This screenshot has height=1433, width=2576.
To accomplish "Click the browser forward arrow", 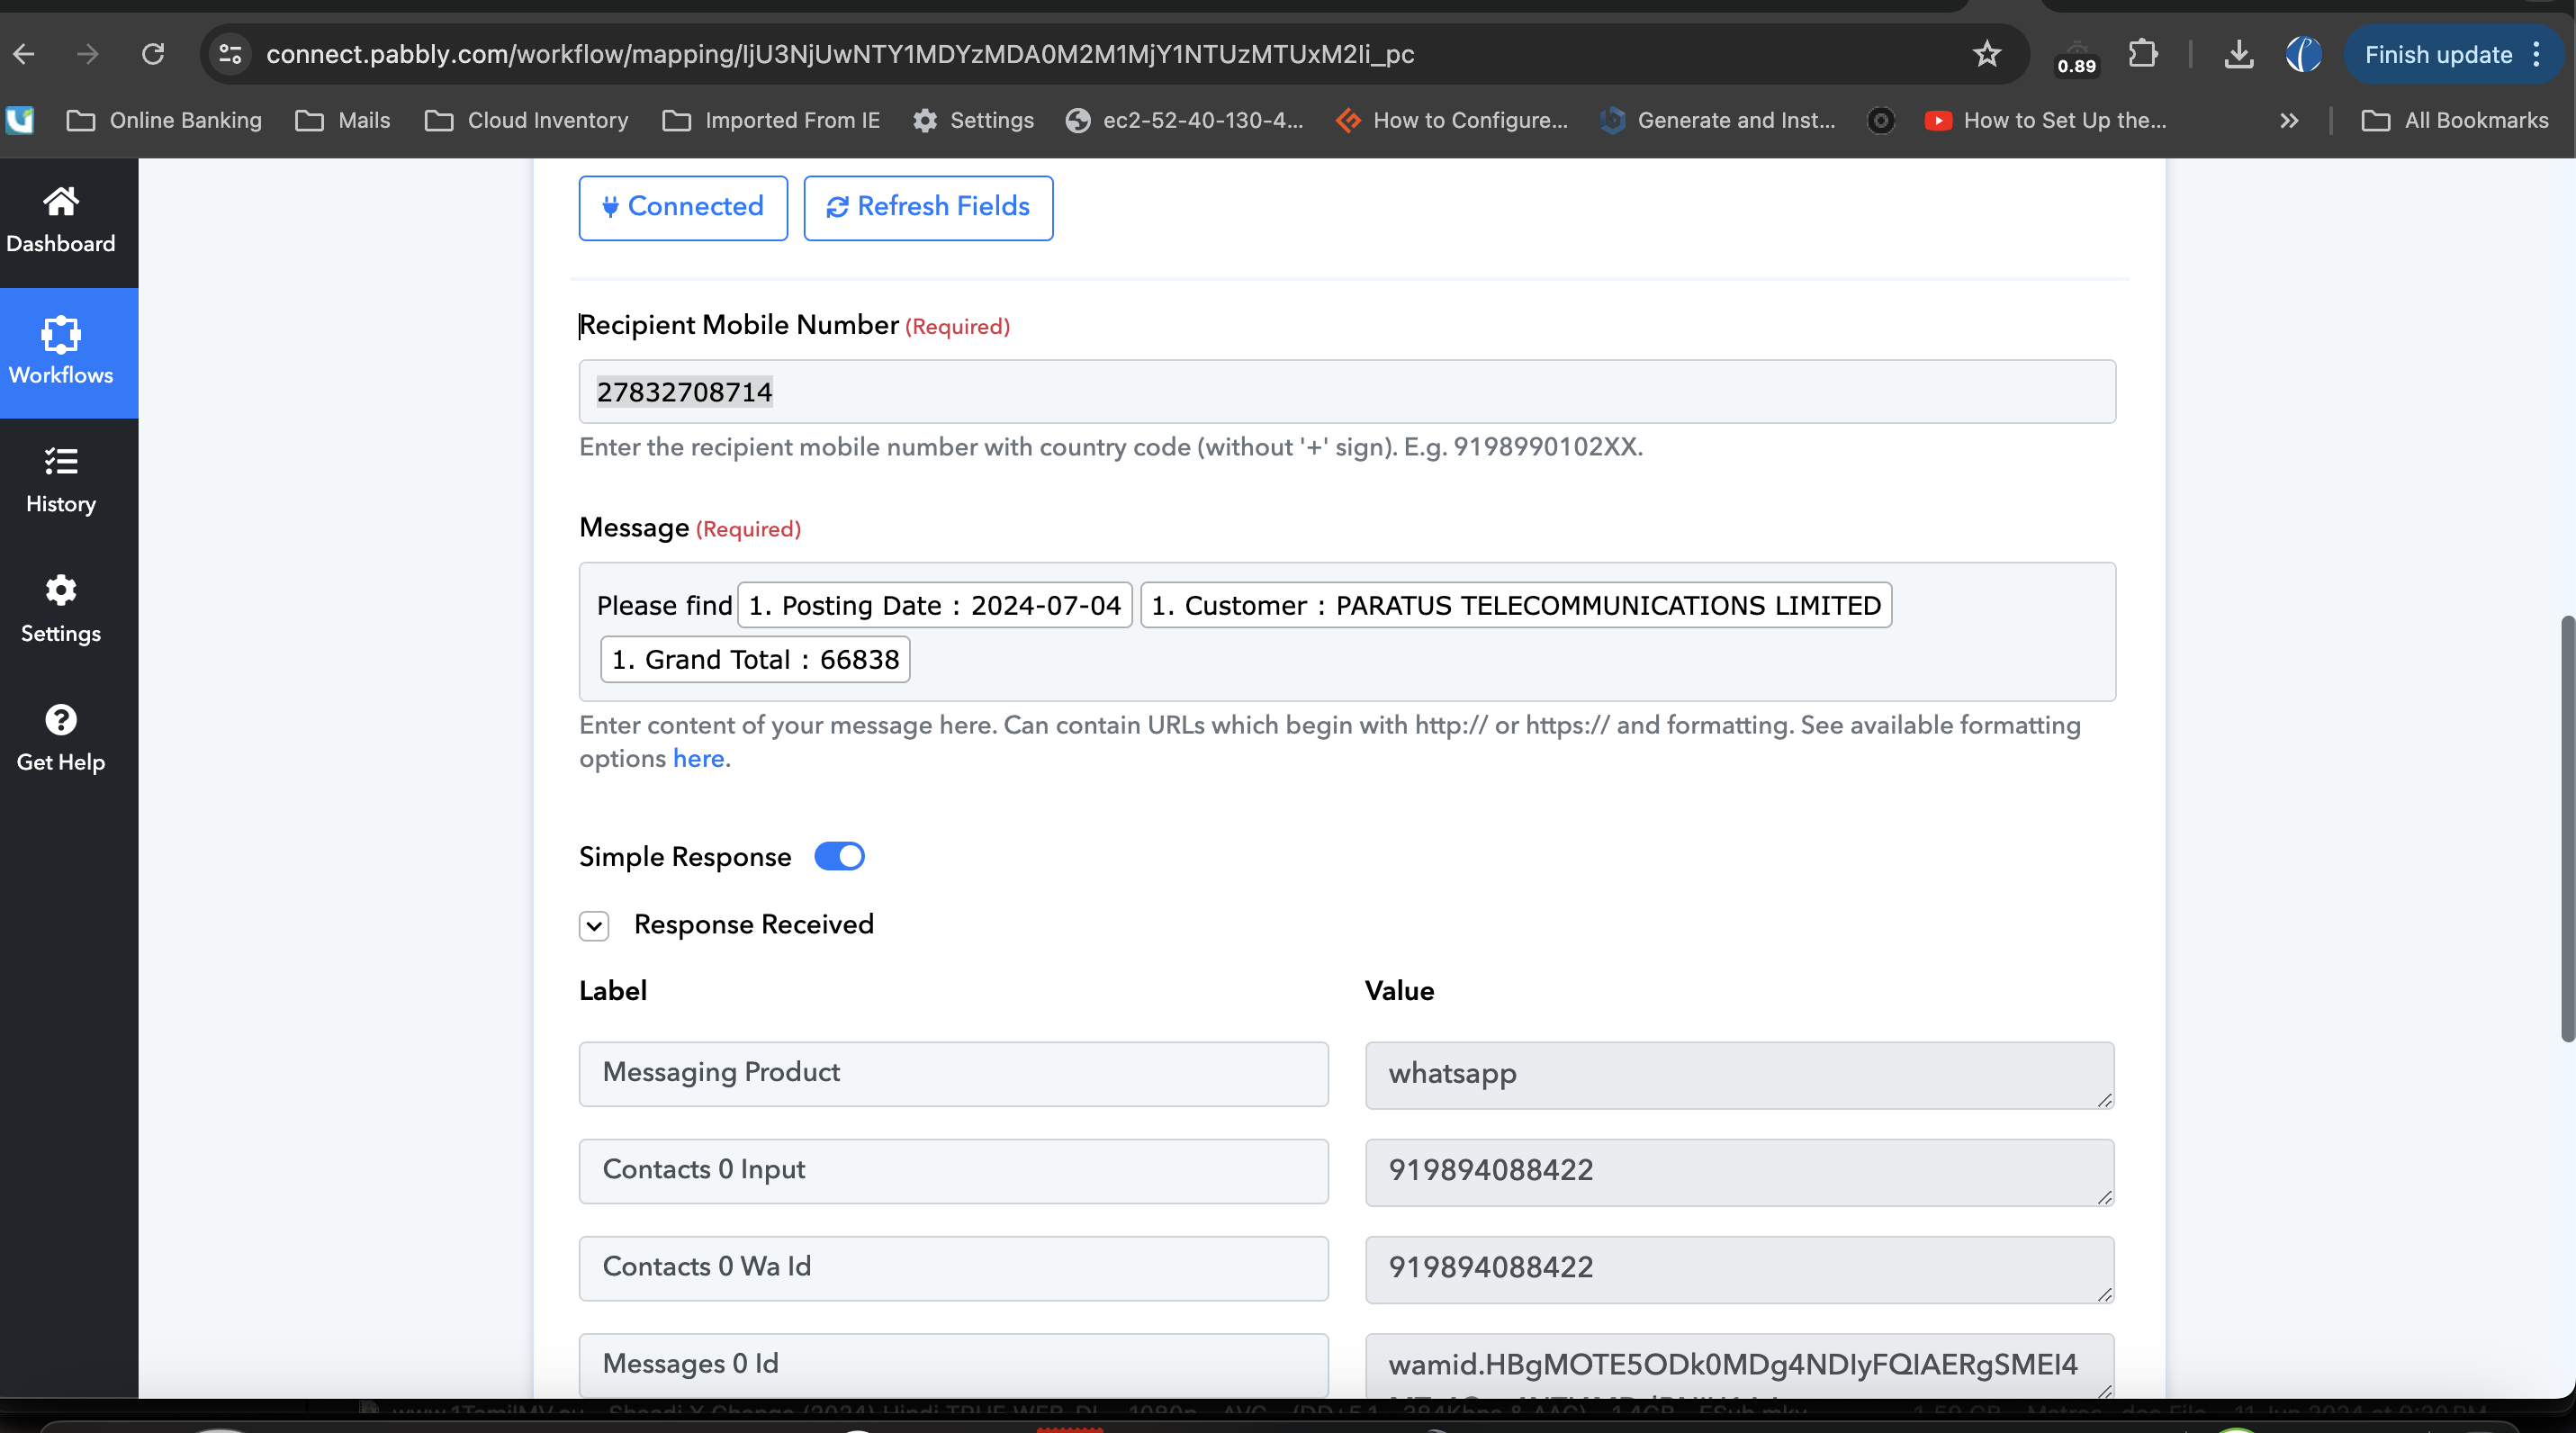I will coord(88,54).
